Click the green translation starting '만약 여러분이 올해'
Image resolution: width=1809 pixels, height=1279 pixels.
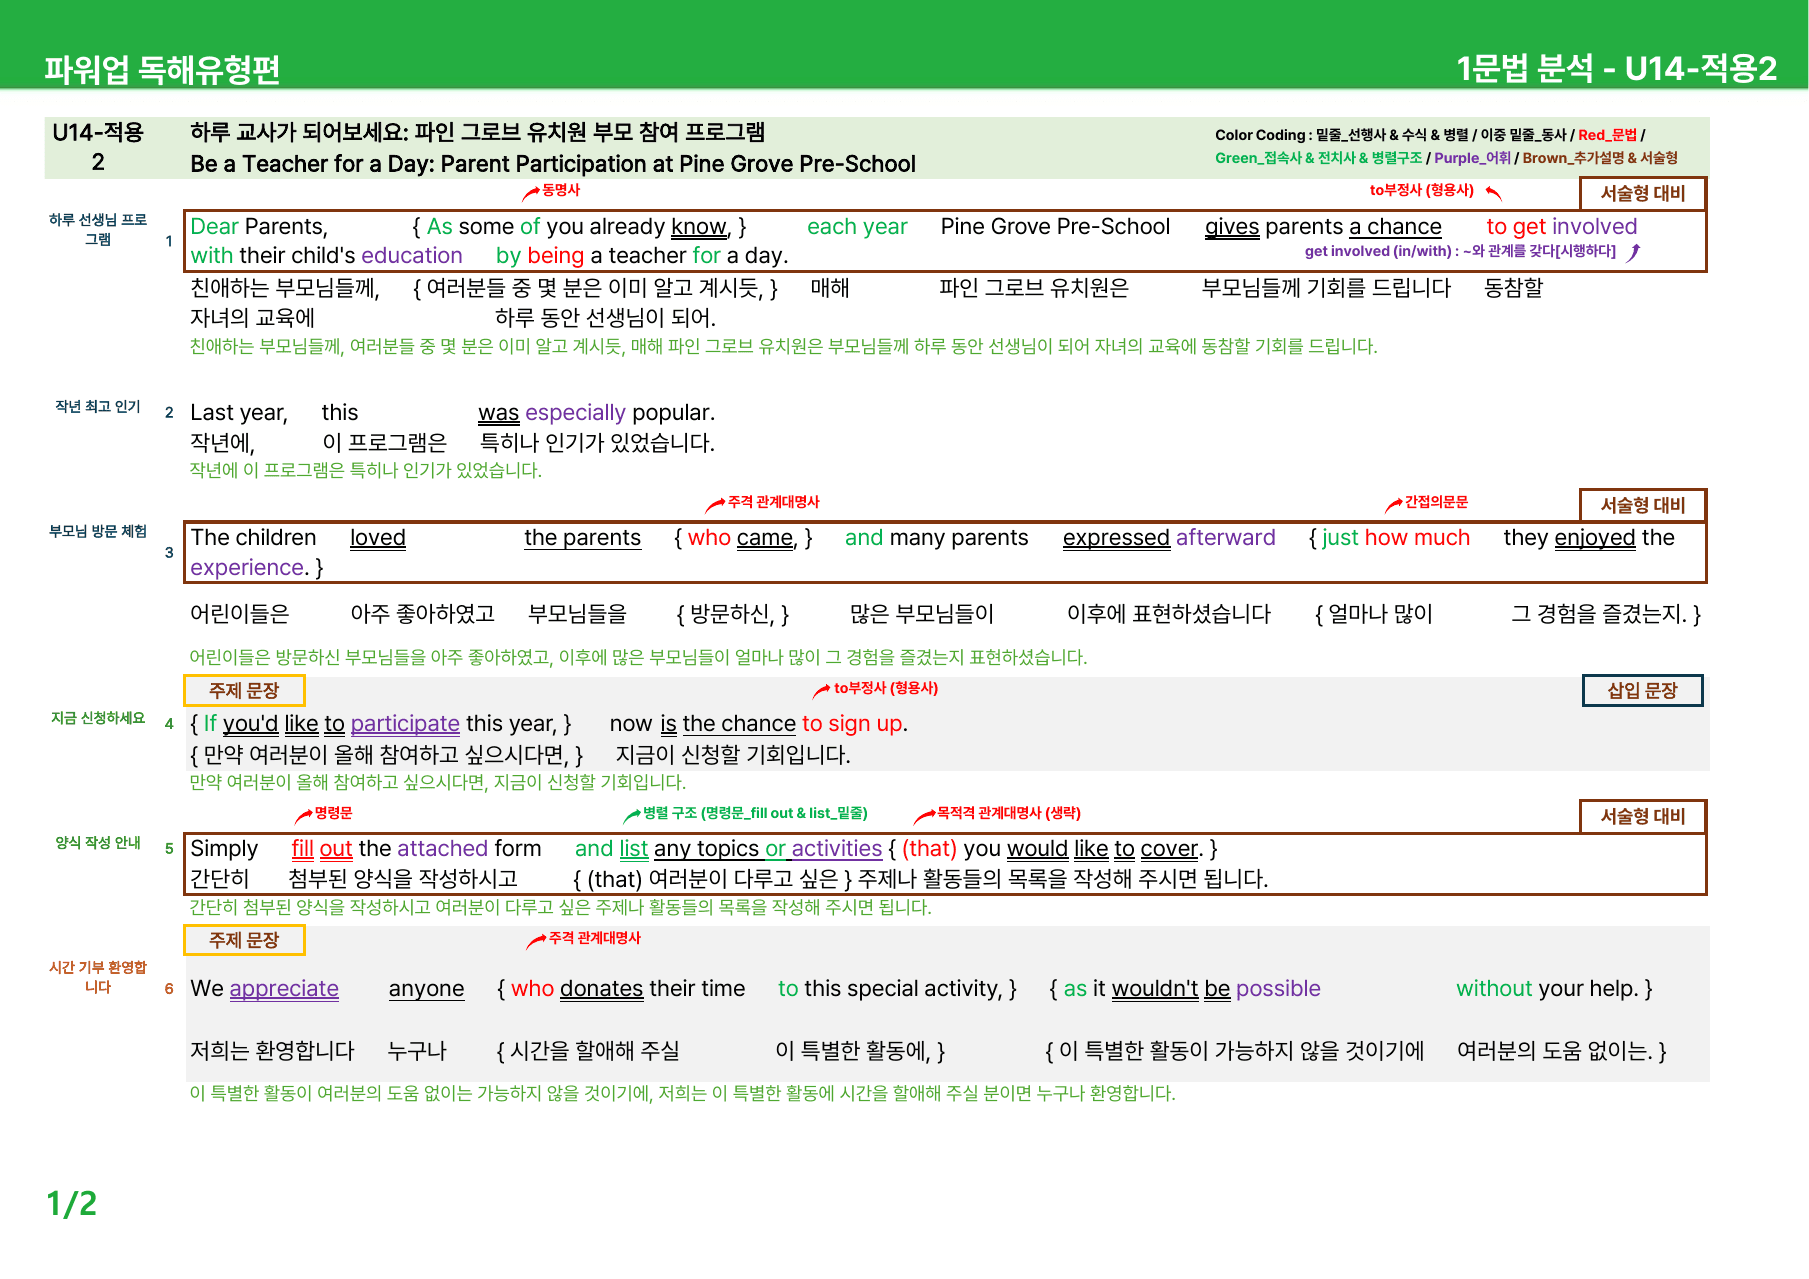point(438,782)
